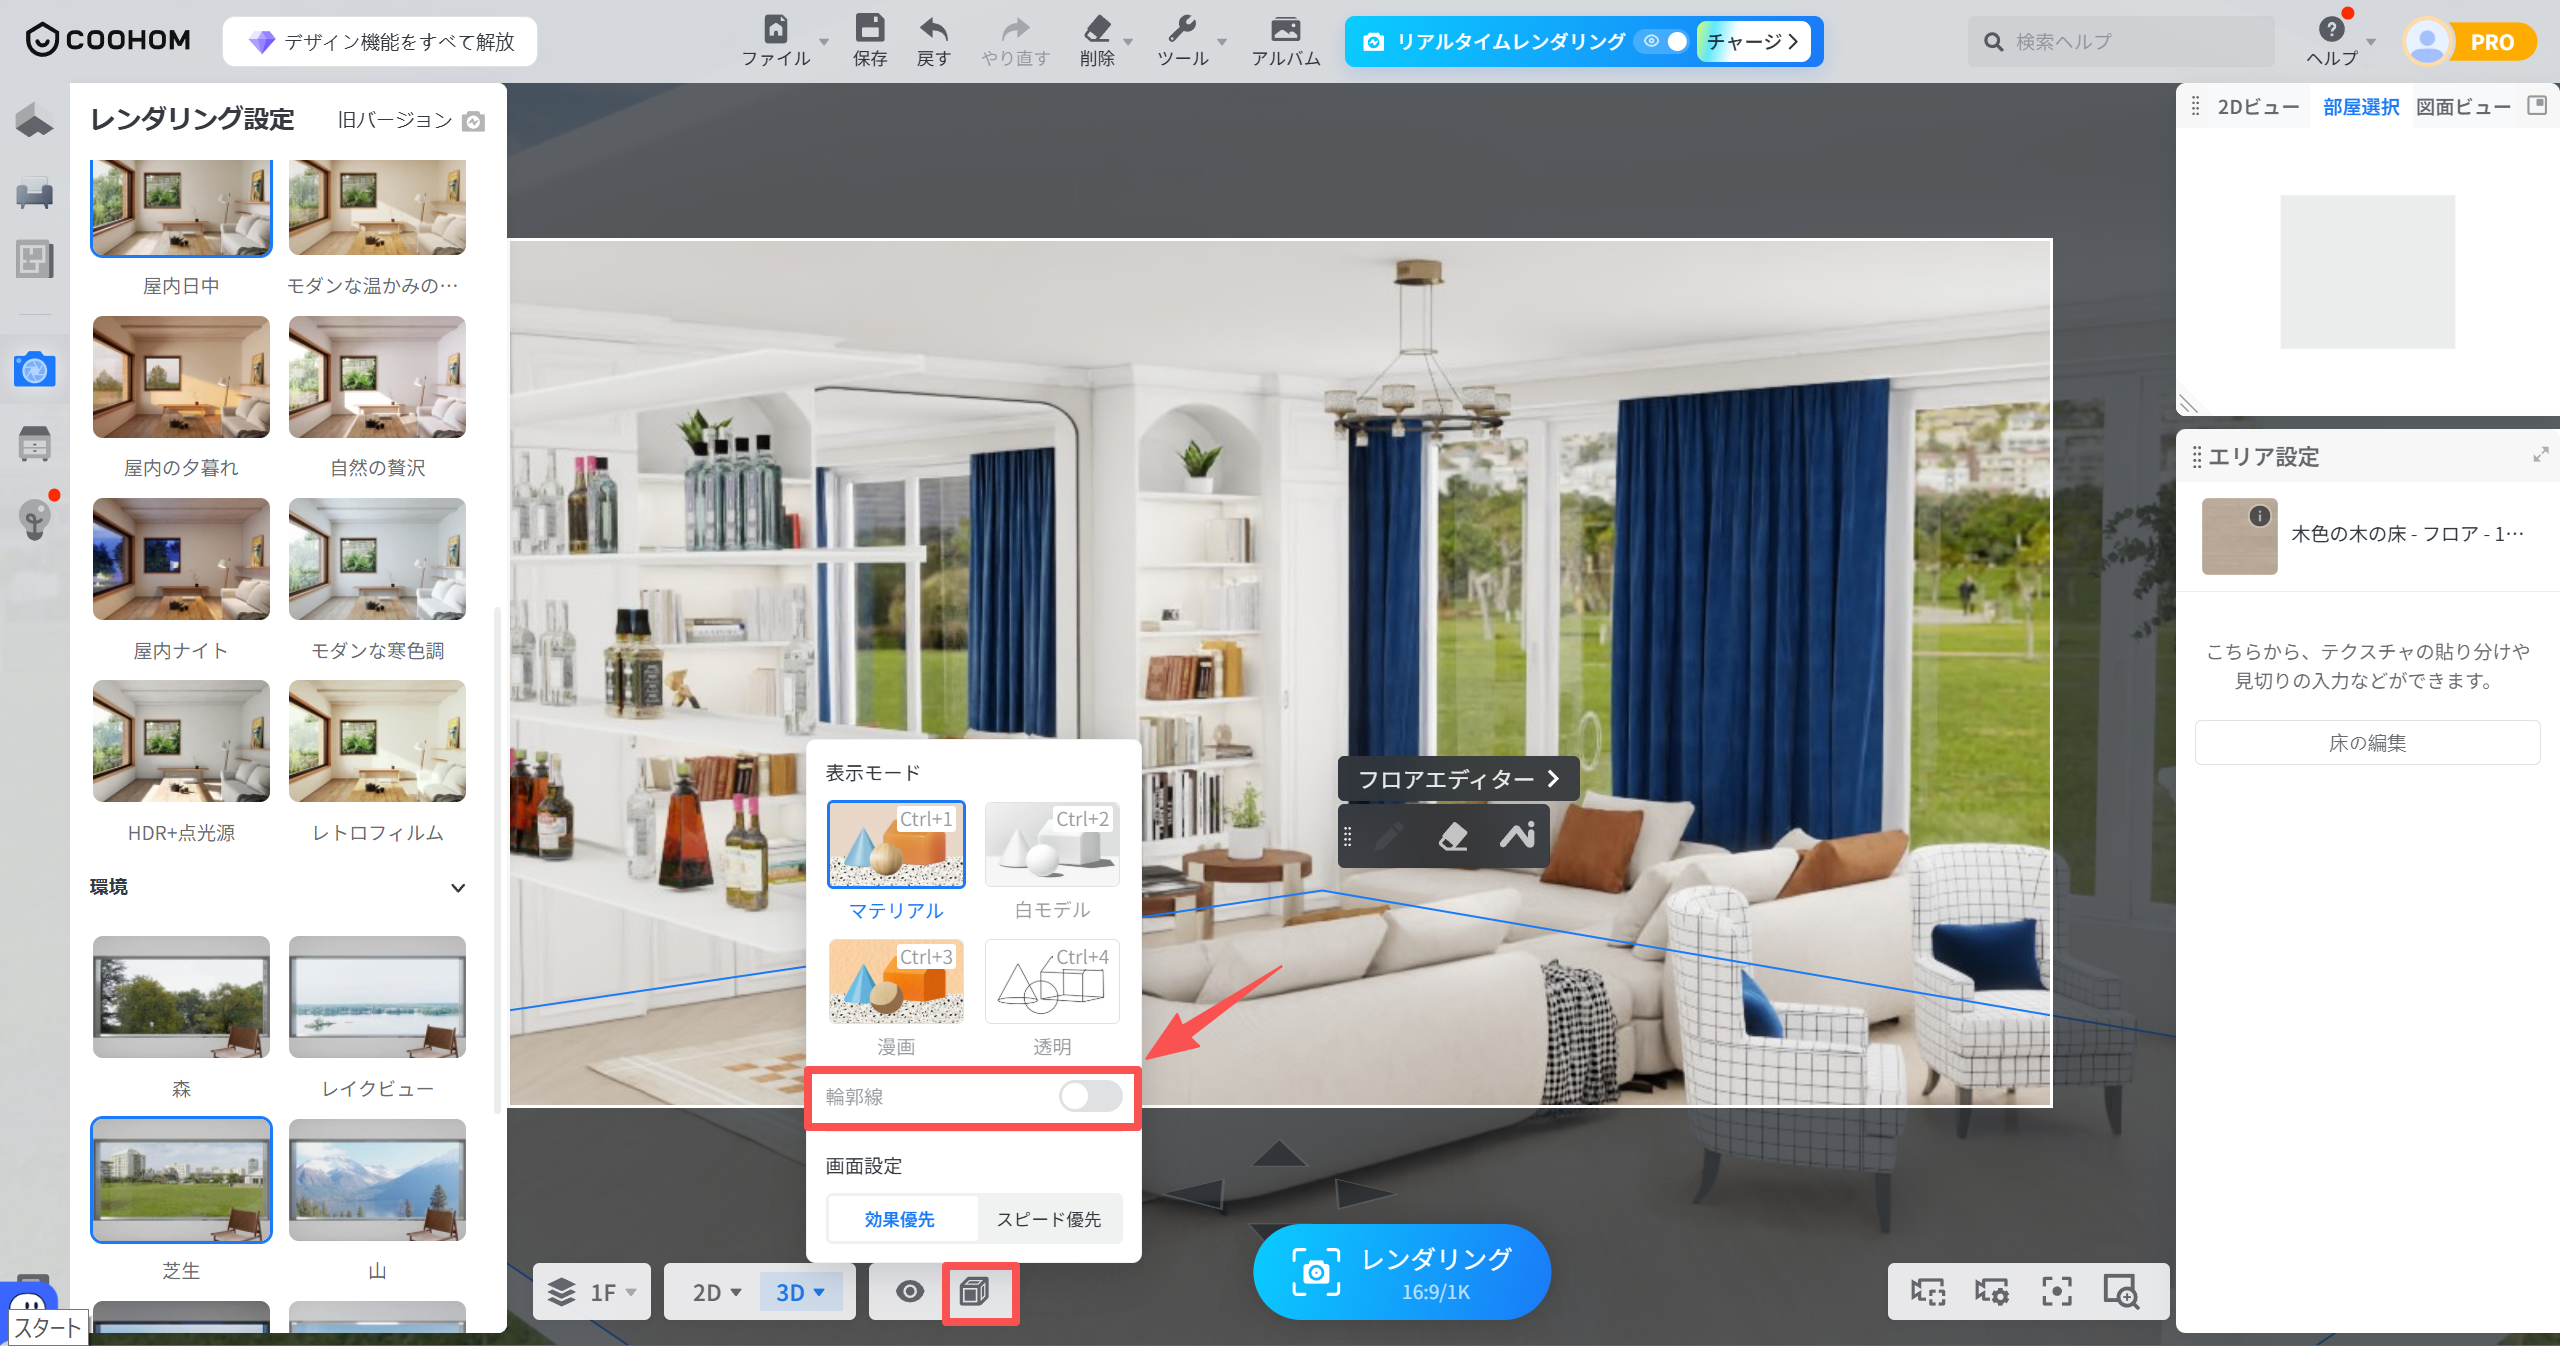Image resolution: width=2560 pixels, height=1346 pixels.
Task: Click デザイン機能をすべて解放 button
Action: coord(380,41)
